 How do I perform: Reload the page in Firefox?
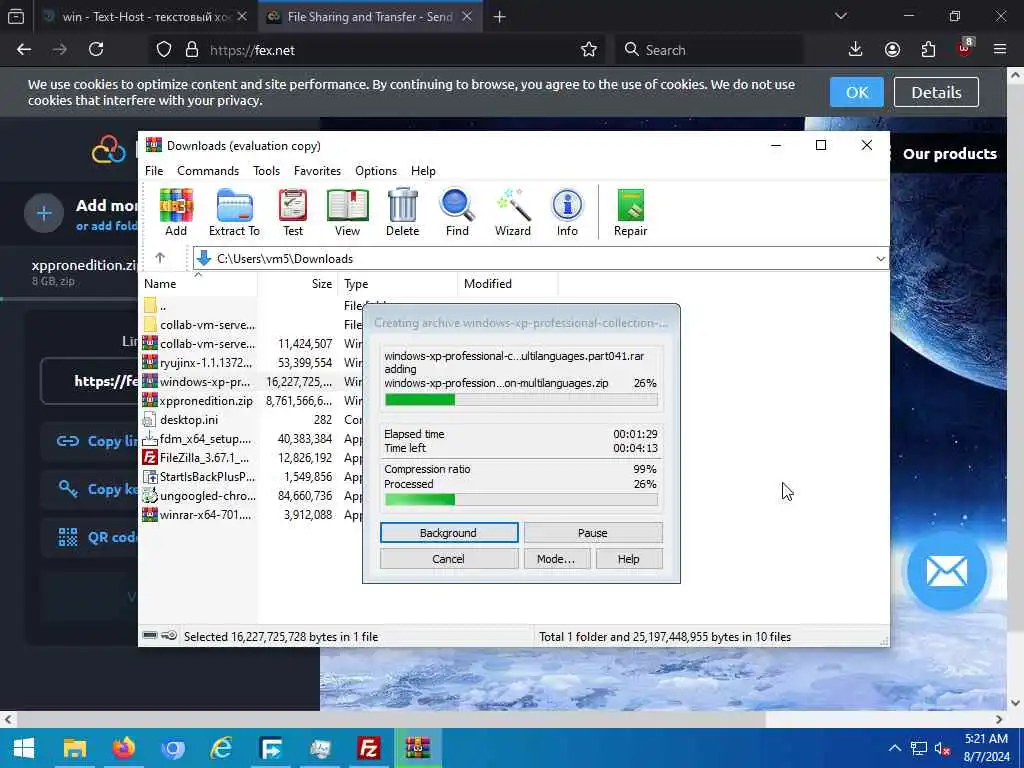[96, 49]
